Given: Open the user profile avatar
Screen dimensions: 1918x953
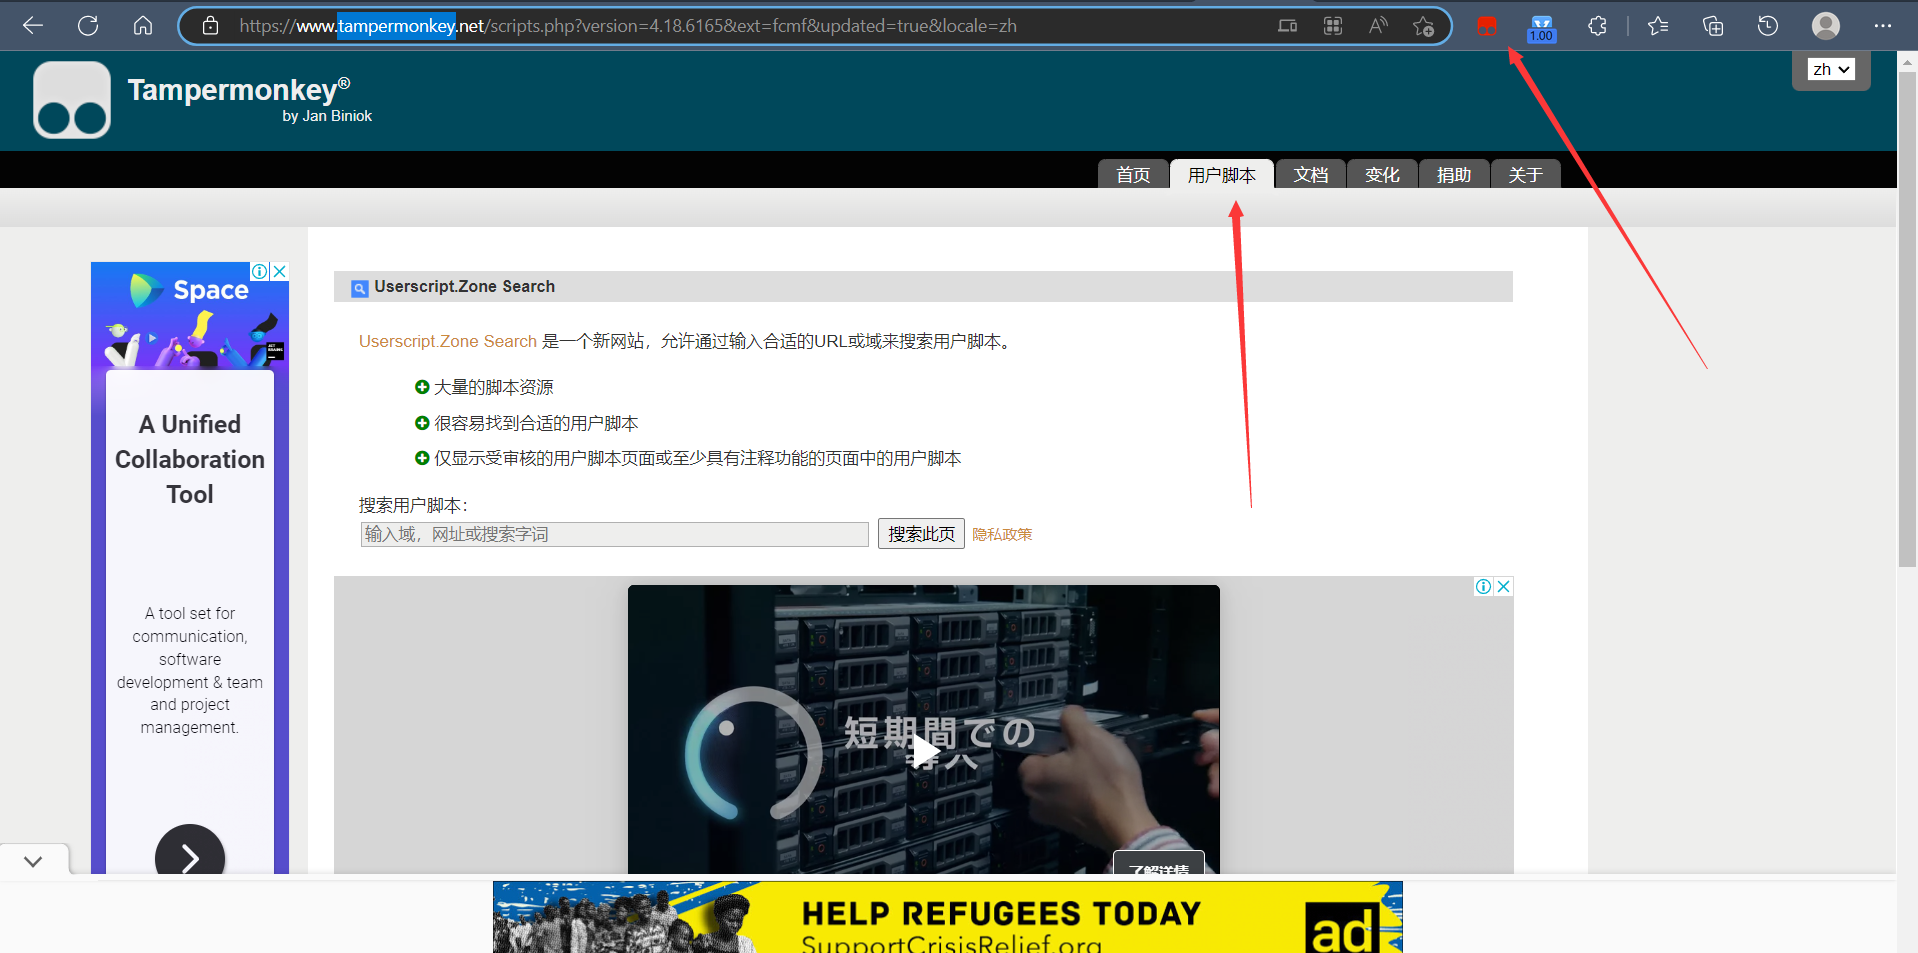Looking at the screenshot, I should [x=1826, y=26].
